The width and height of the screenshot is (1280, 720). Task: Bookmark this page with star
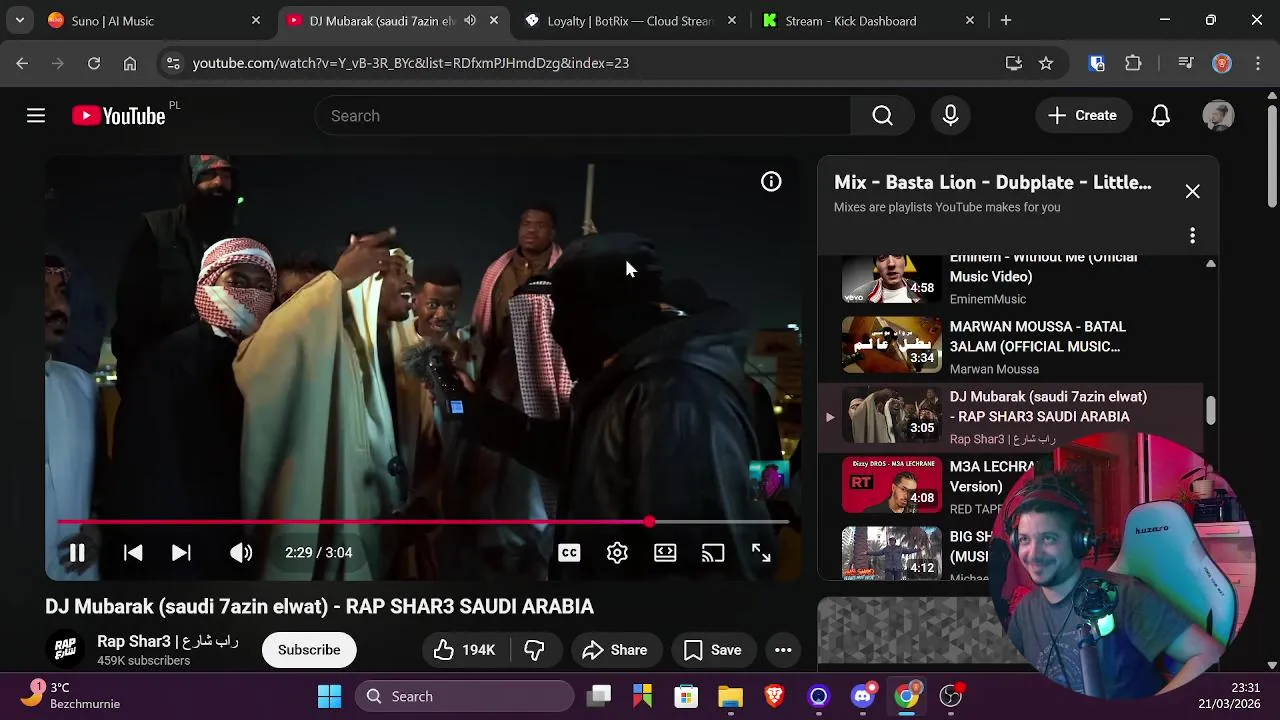click(1046, 63)
